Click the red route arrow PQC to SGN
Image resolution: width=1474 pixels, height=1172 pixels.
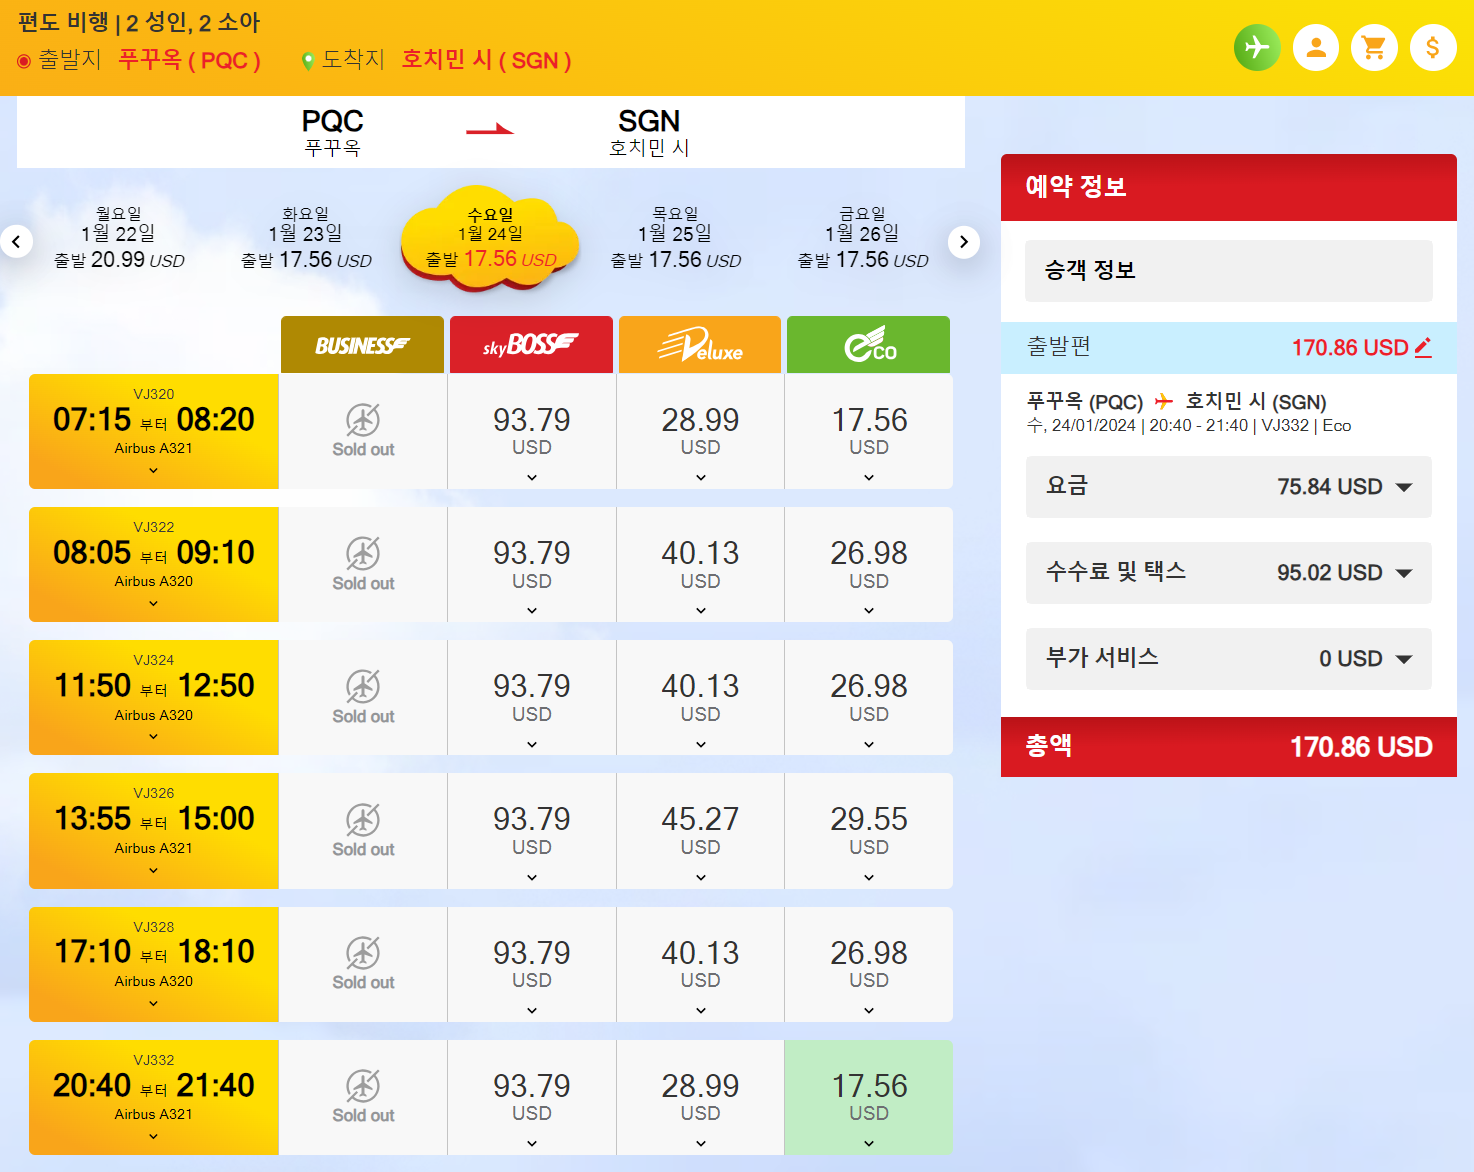[x=490, y=129]
